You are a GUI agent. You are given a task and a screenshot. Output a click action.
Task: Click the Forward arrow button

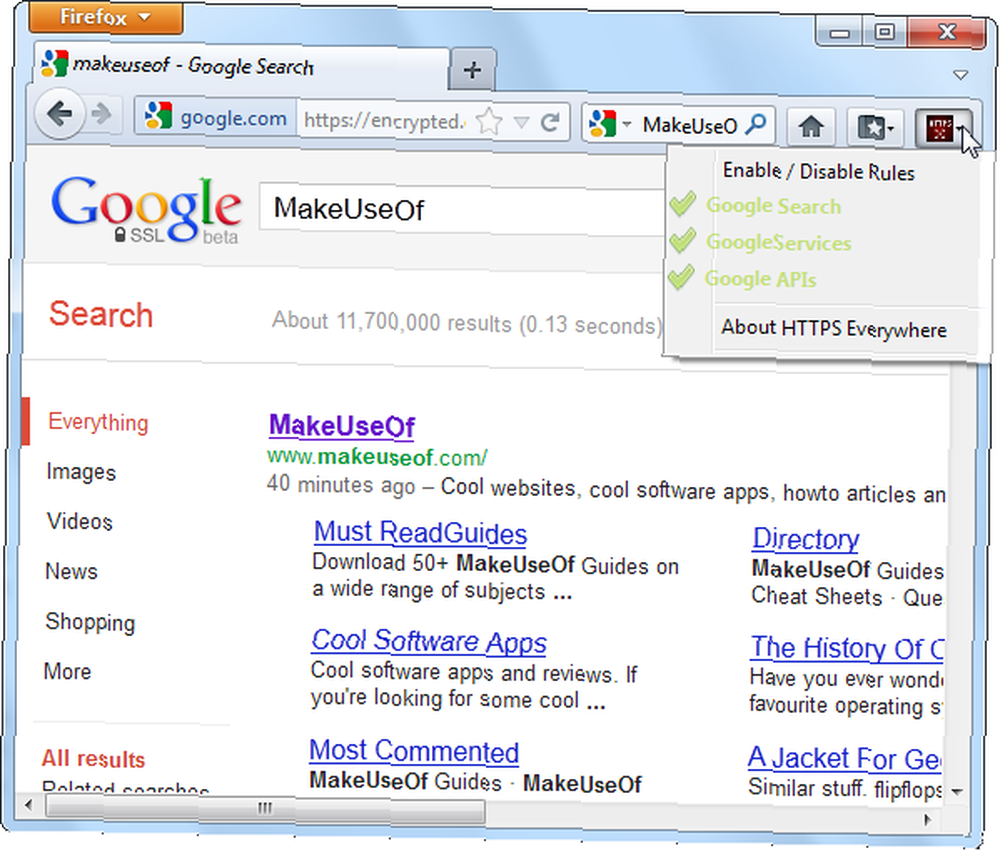pyautogui.click(x=101, y=115)
